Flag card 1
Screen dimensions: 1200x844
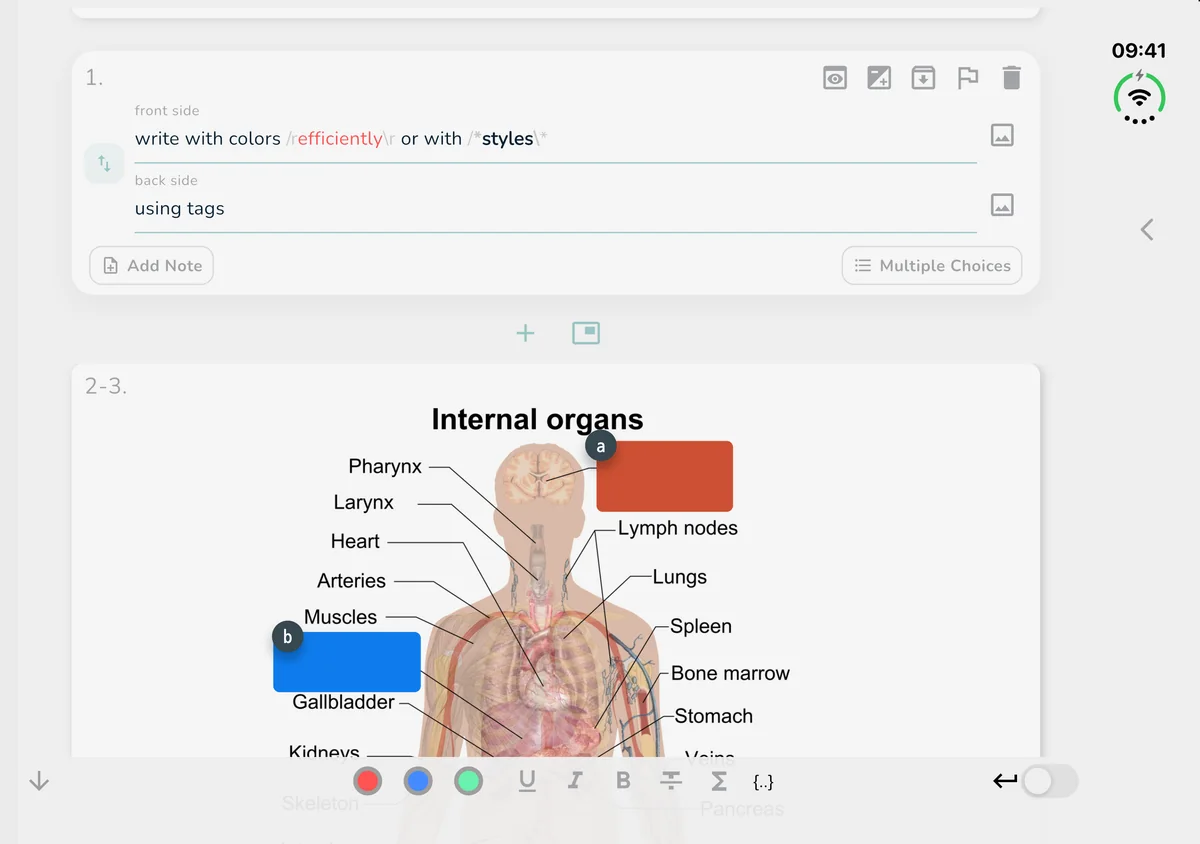pyautogui.click(x=967, y=78)
